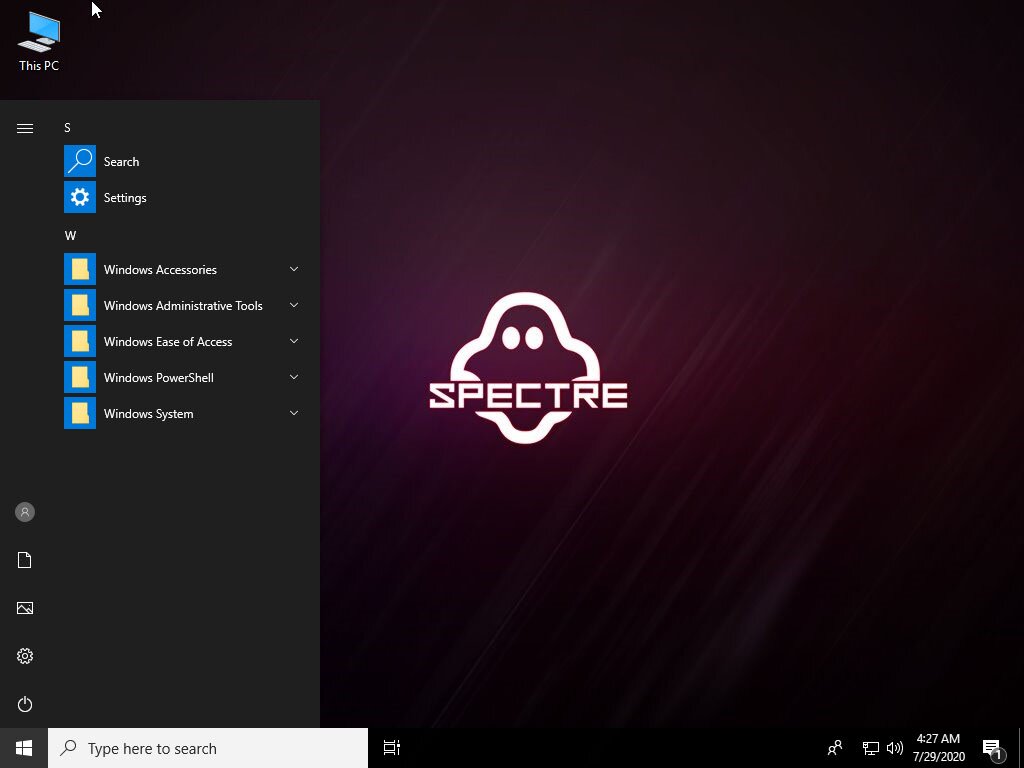Expand Windows Ease of Access chevron
Viewport: 1024px width, 768px height.
294,341
